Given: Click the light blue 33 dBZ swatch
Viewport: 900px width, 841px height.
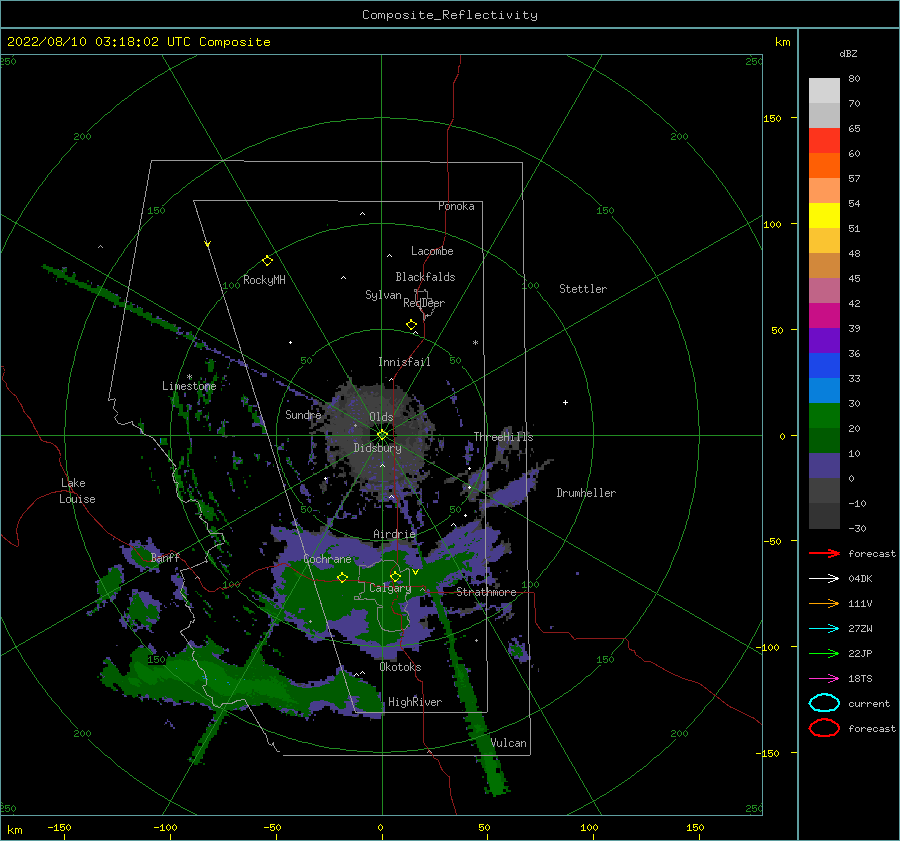Looking at the screenshot, I should tap(824, 390).
